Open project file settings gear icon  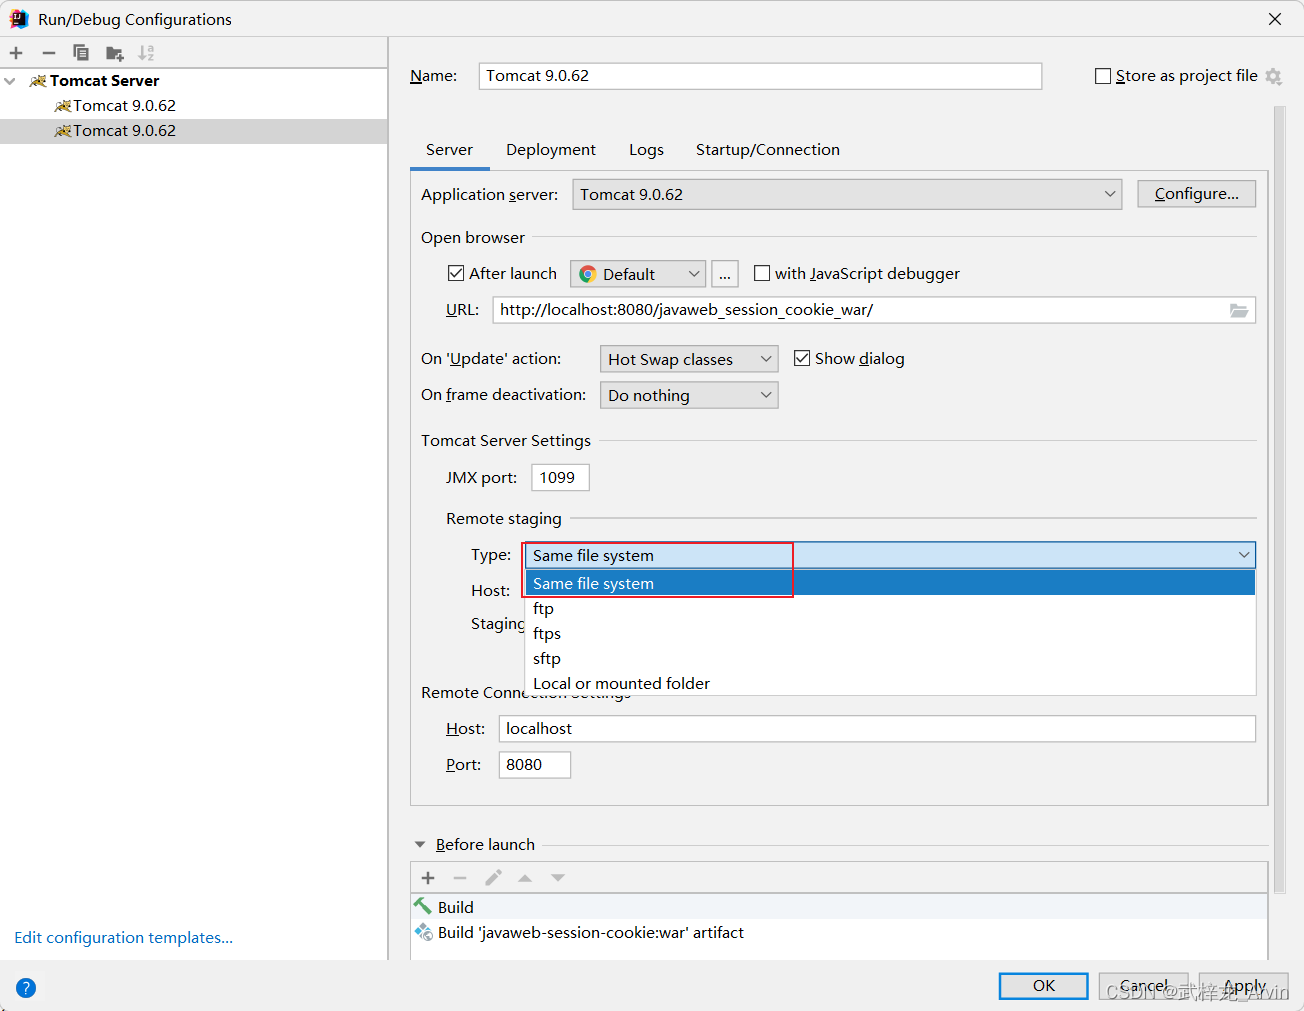pos(1273,75)
